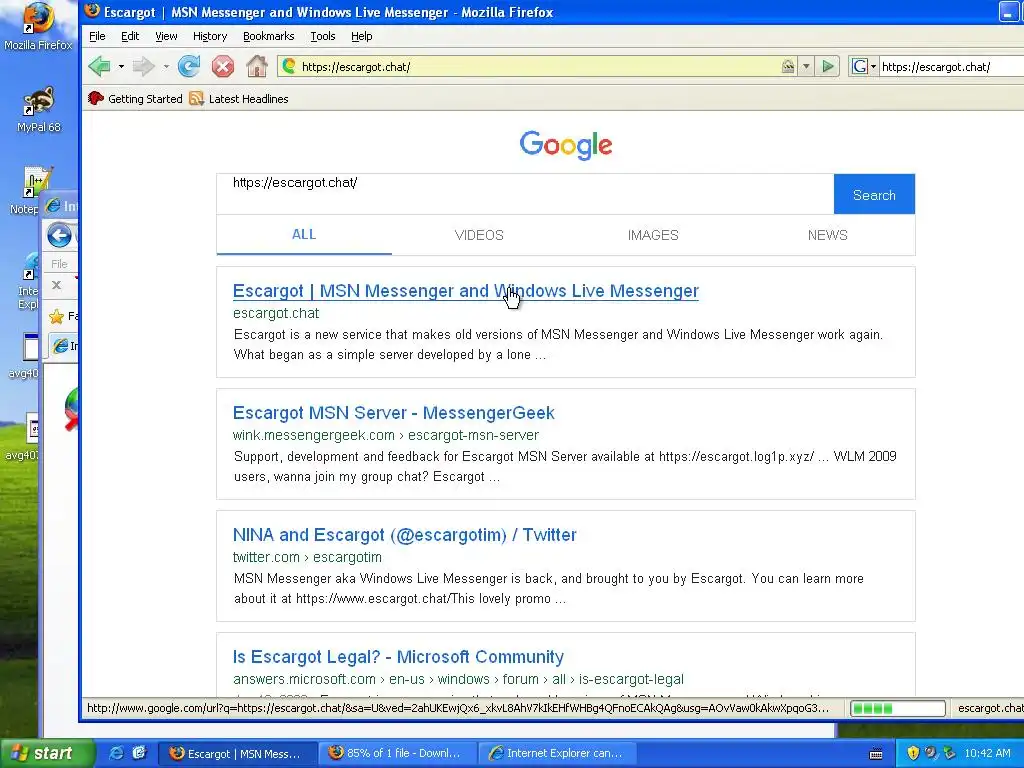1024x768 pixels.
Task: Open the View menu
Action: pyautogui.click(x=166, y=36)
